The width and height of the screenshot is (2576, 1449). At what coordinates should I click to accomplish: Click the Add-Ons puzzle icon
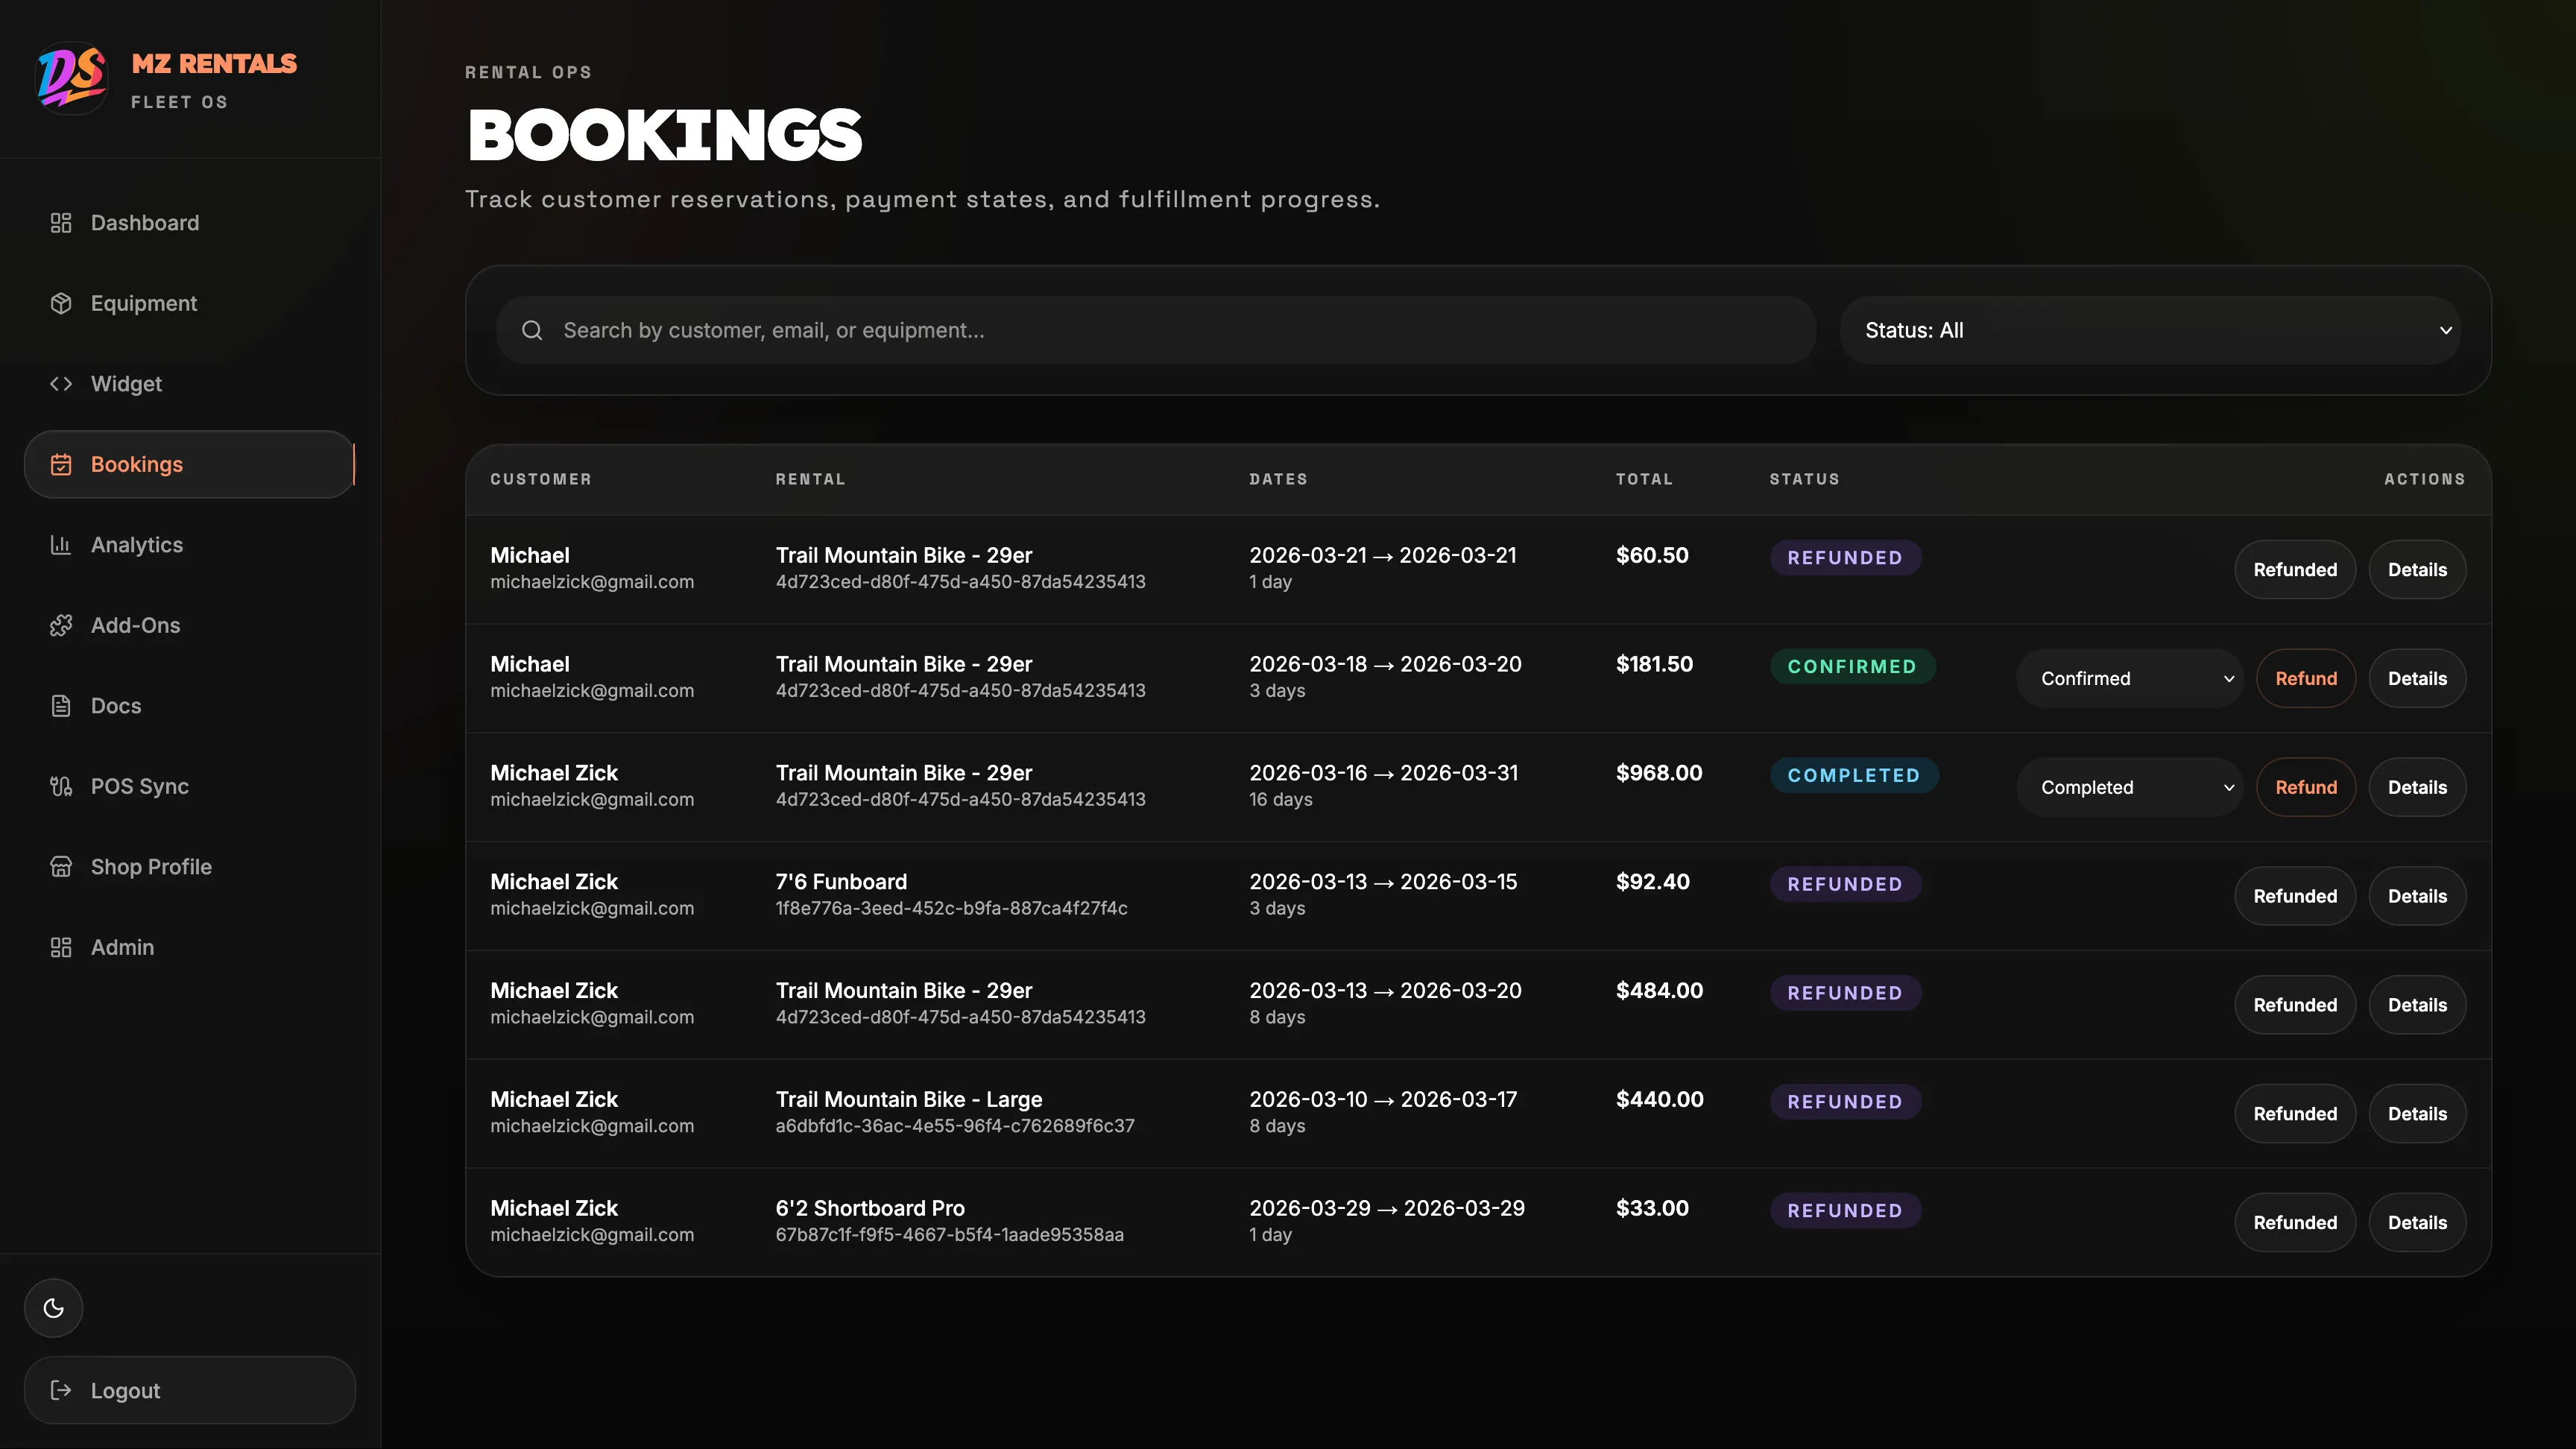[x=61, y=625]
